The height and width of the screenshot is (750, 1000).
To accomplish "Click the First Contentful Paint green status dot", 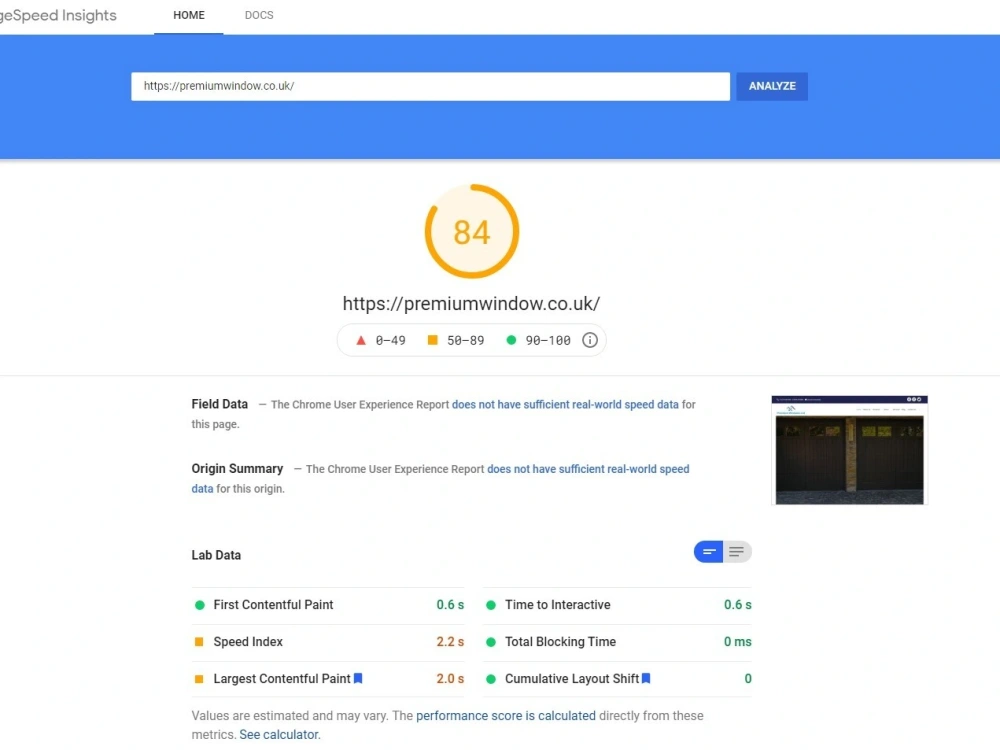I will click(200, 605).
